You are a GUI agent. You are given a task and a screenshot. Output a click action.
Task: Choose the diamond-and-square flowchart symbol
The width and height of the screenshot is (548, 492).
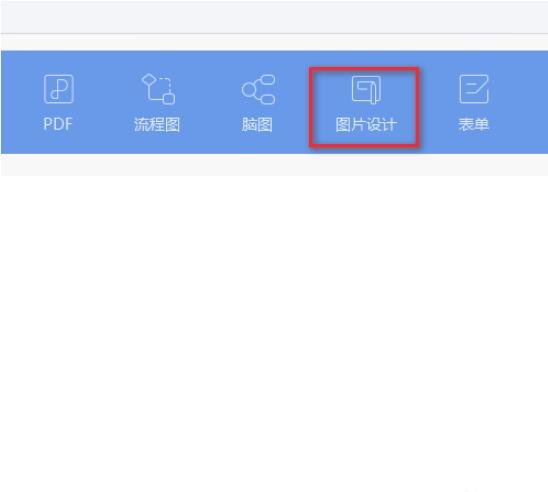(x=158, y=89)
